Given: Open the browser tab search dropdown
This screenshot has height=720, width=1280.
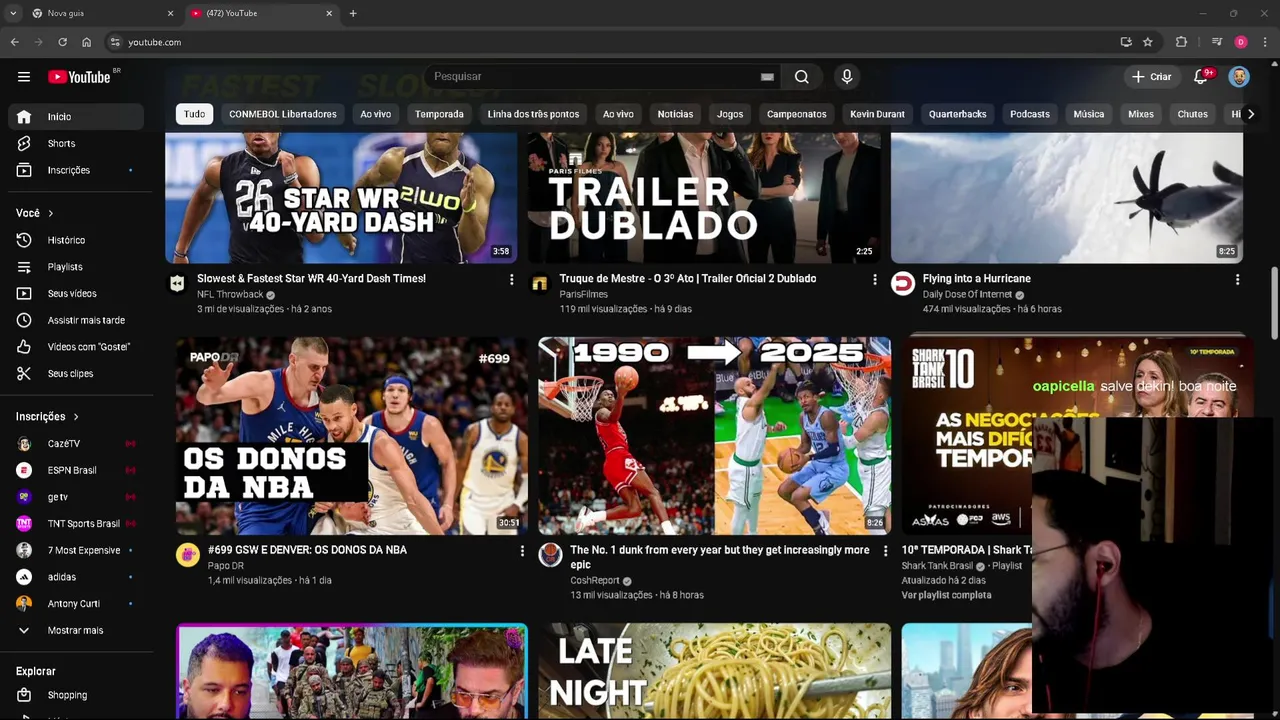Looking at the screenshot, I should tap(13, 13).
